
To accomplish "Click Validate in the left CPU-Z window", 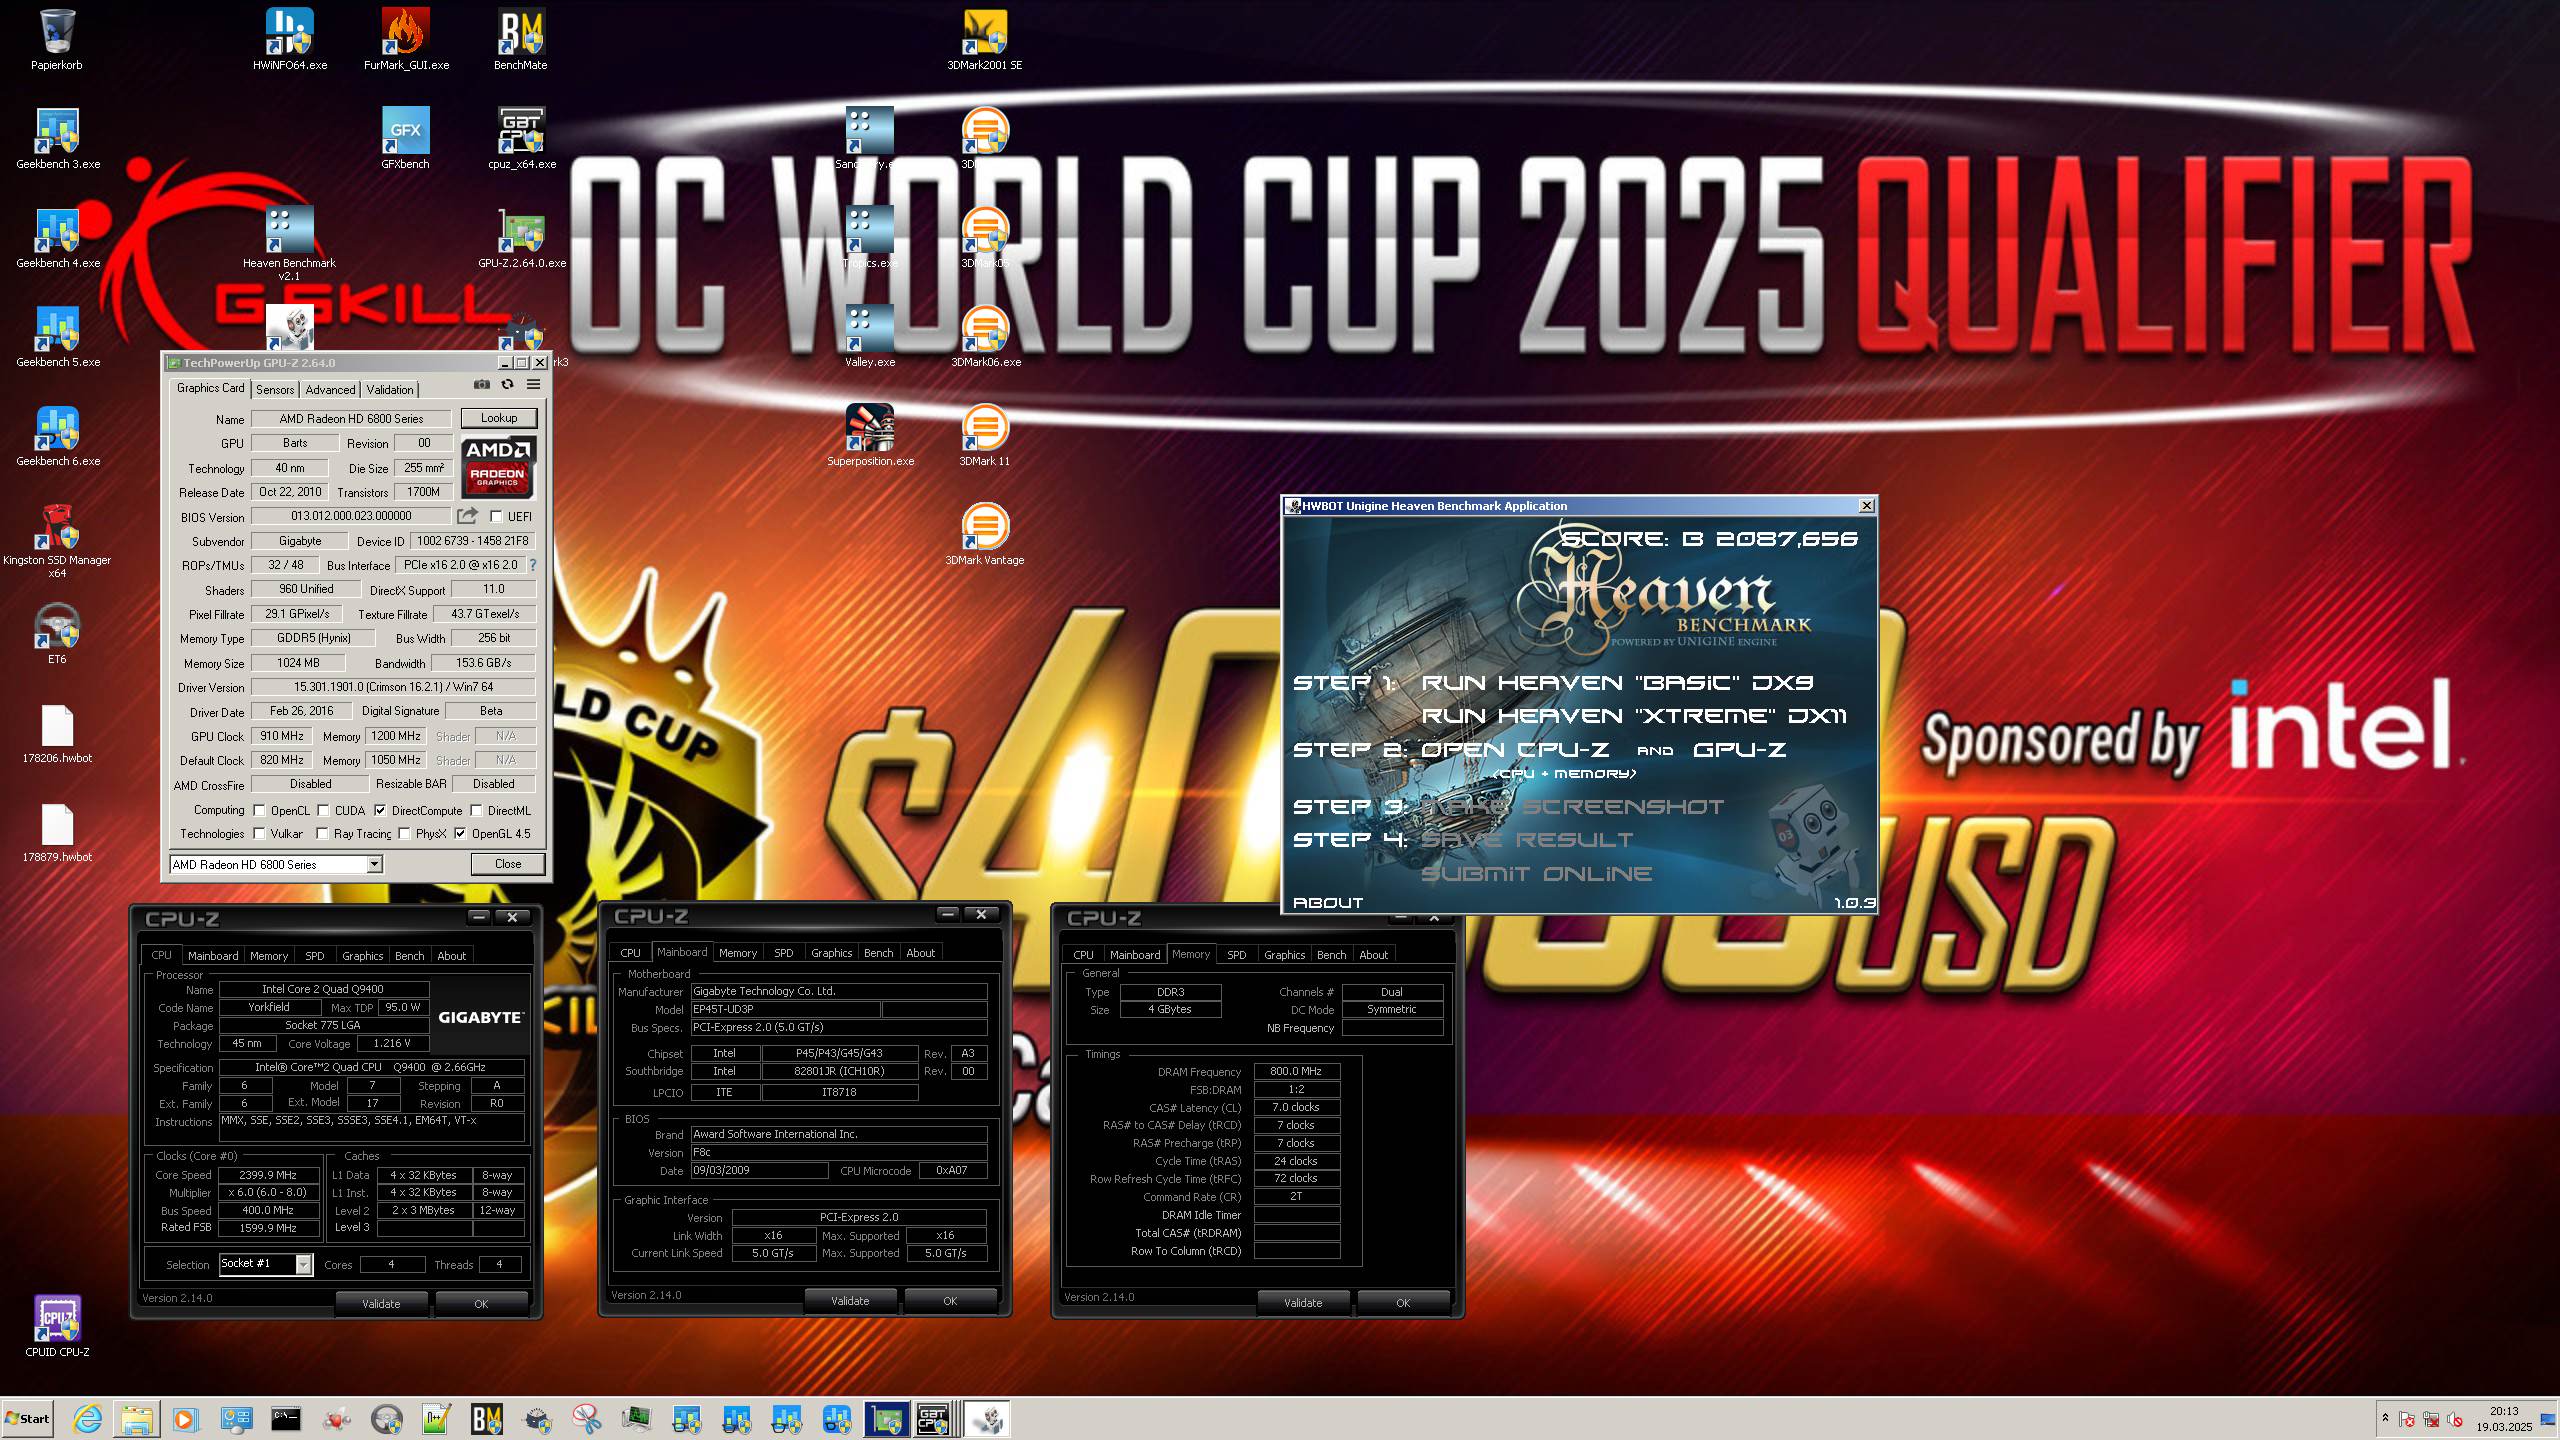I will (381, 1304).
